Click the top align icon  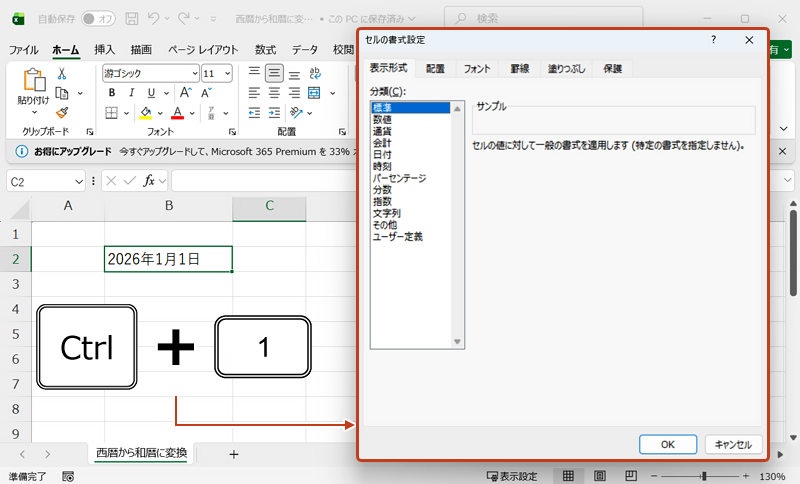coord(254,73)
